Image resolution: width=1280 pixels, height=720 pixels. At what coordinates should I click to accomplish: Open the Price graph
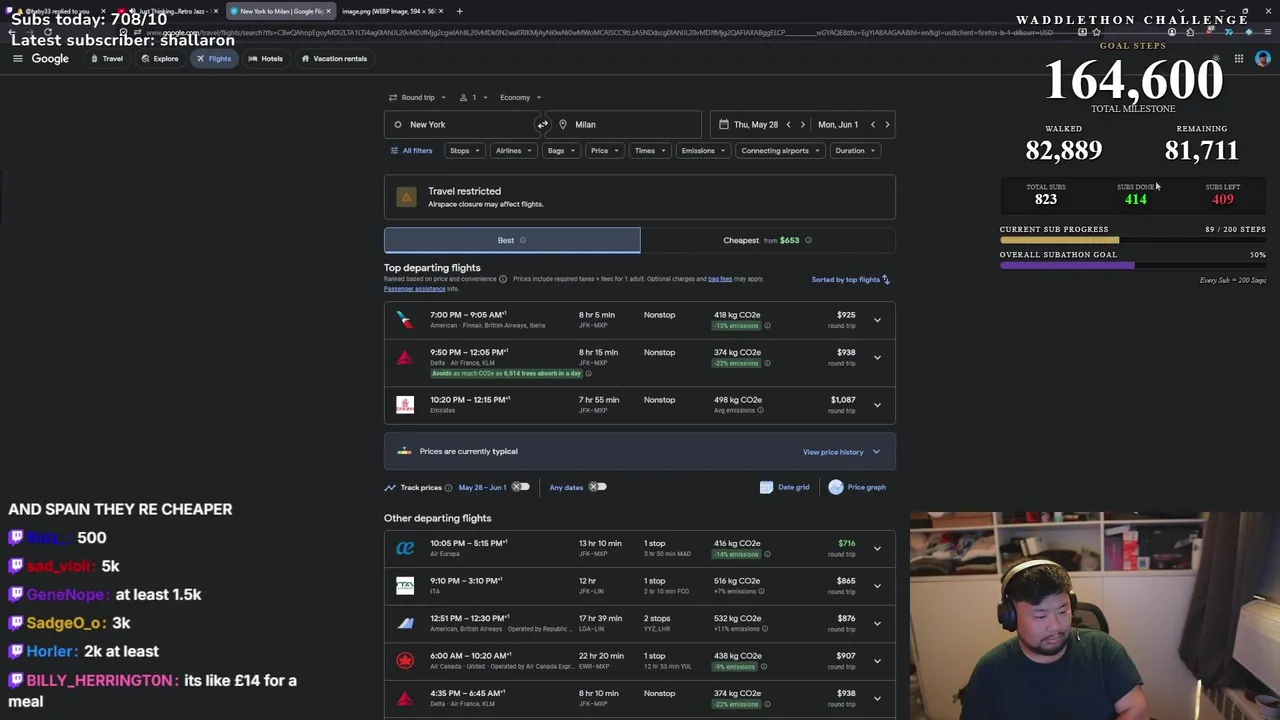[857, 487]
